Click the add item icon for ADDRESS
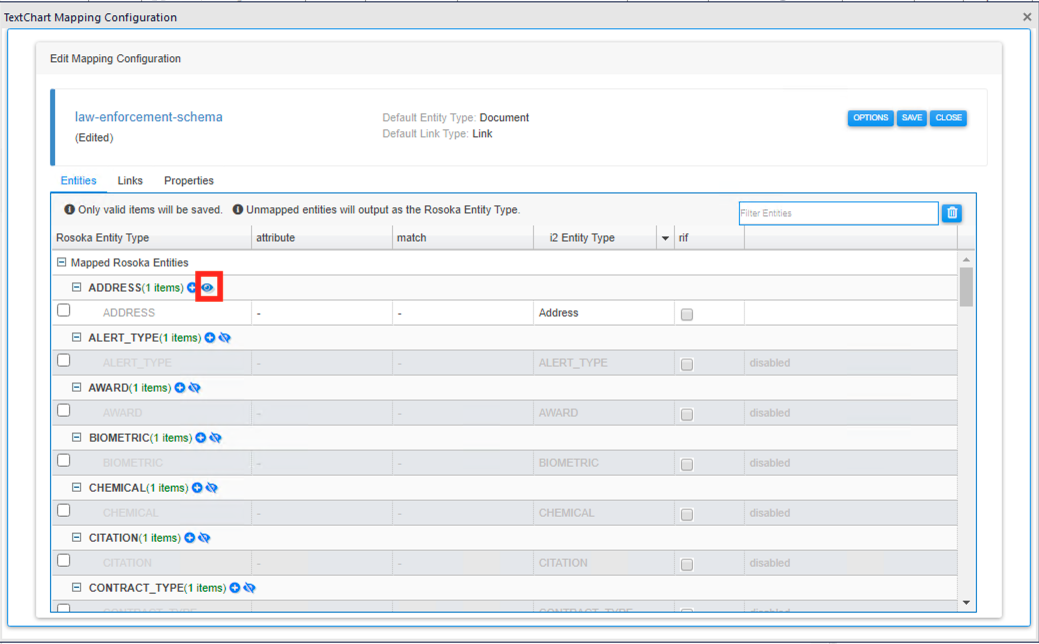Image resolution: width=1039 pixels, height=644 pixels. (x=192, y=287)
